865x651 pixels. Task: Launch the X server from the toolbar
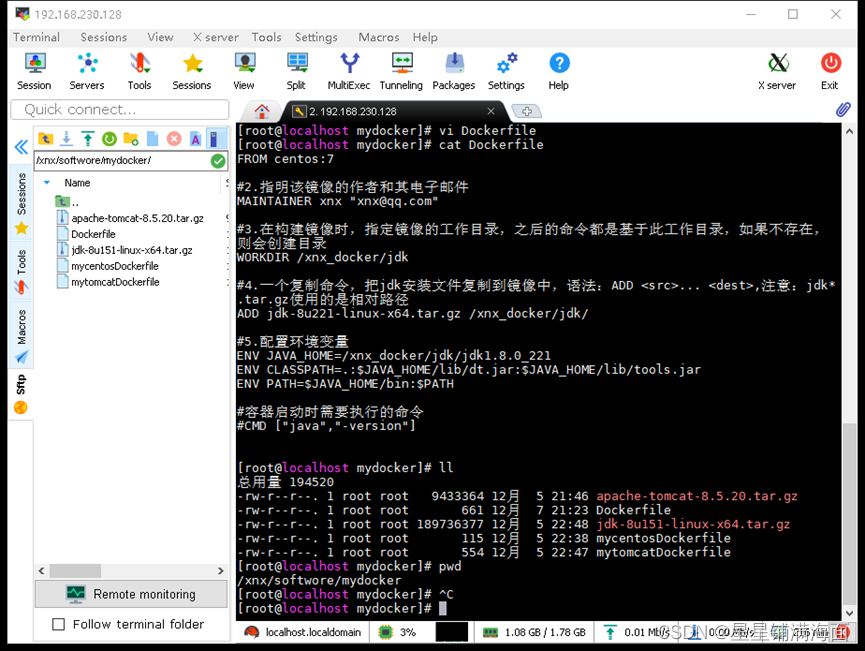pos(777,70)
